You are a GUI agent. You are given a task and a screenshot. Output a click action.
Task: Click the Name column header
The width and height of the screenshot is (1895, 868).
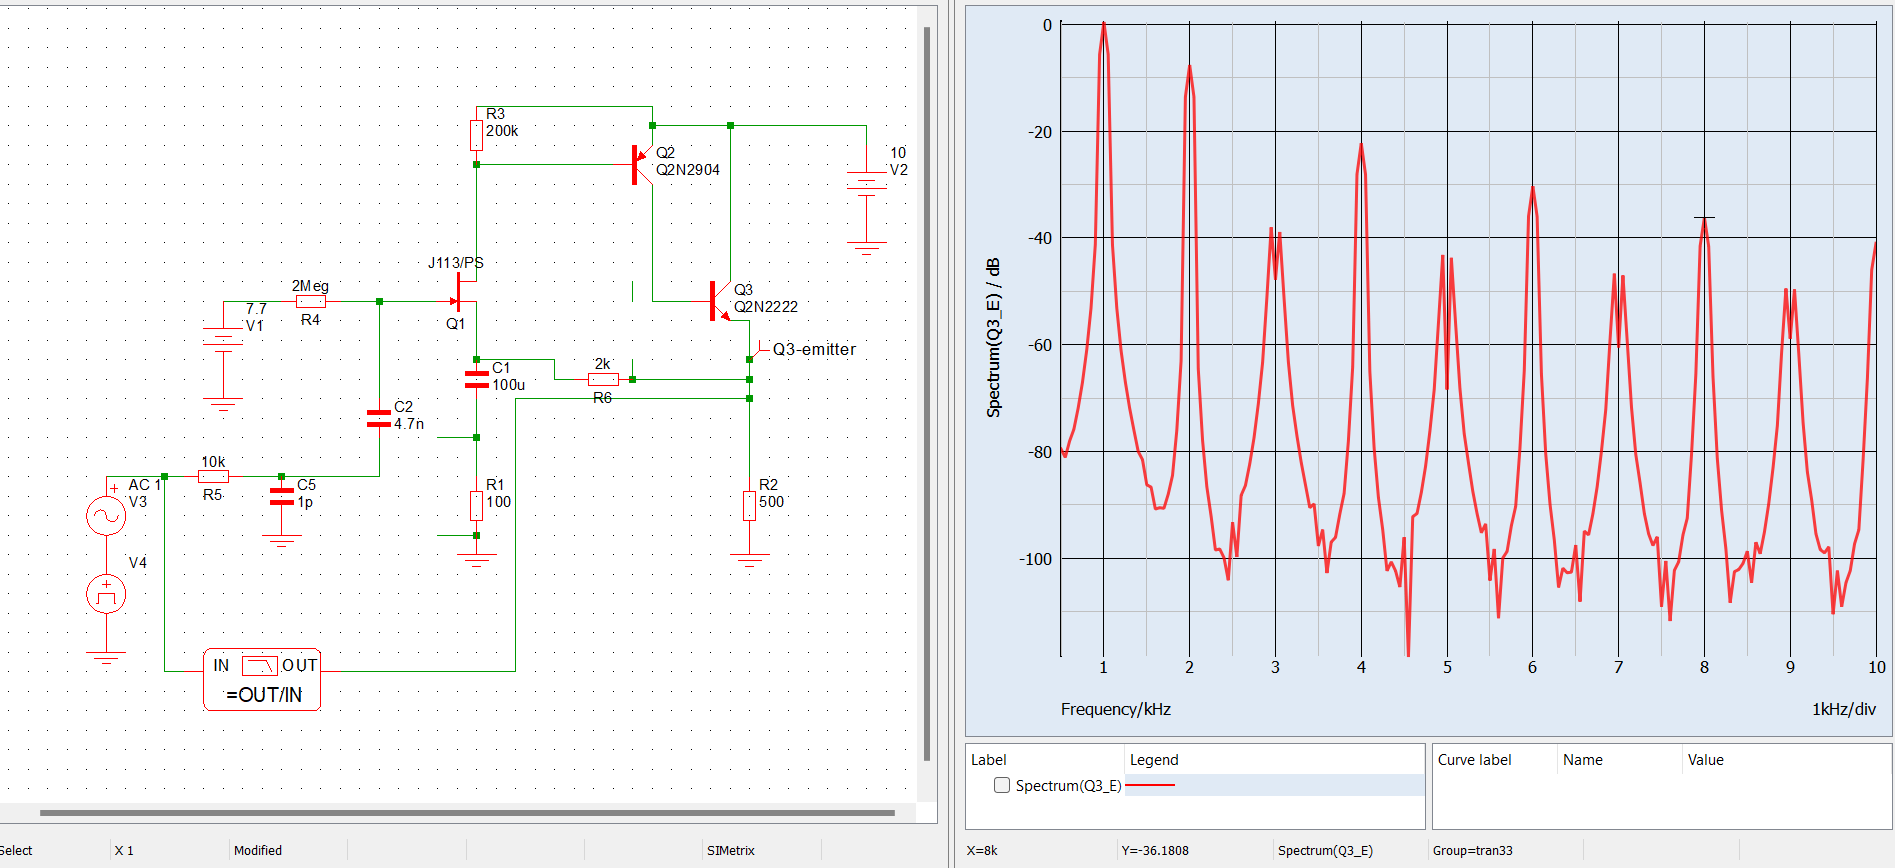[x=1583, y=760]
